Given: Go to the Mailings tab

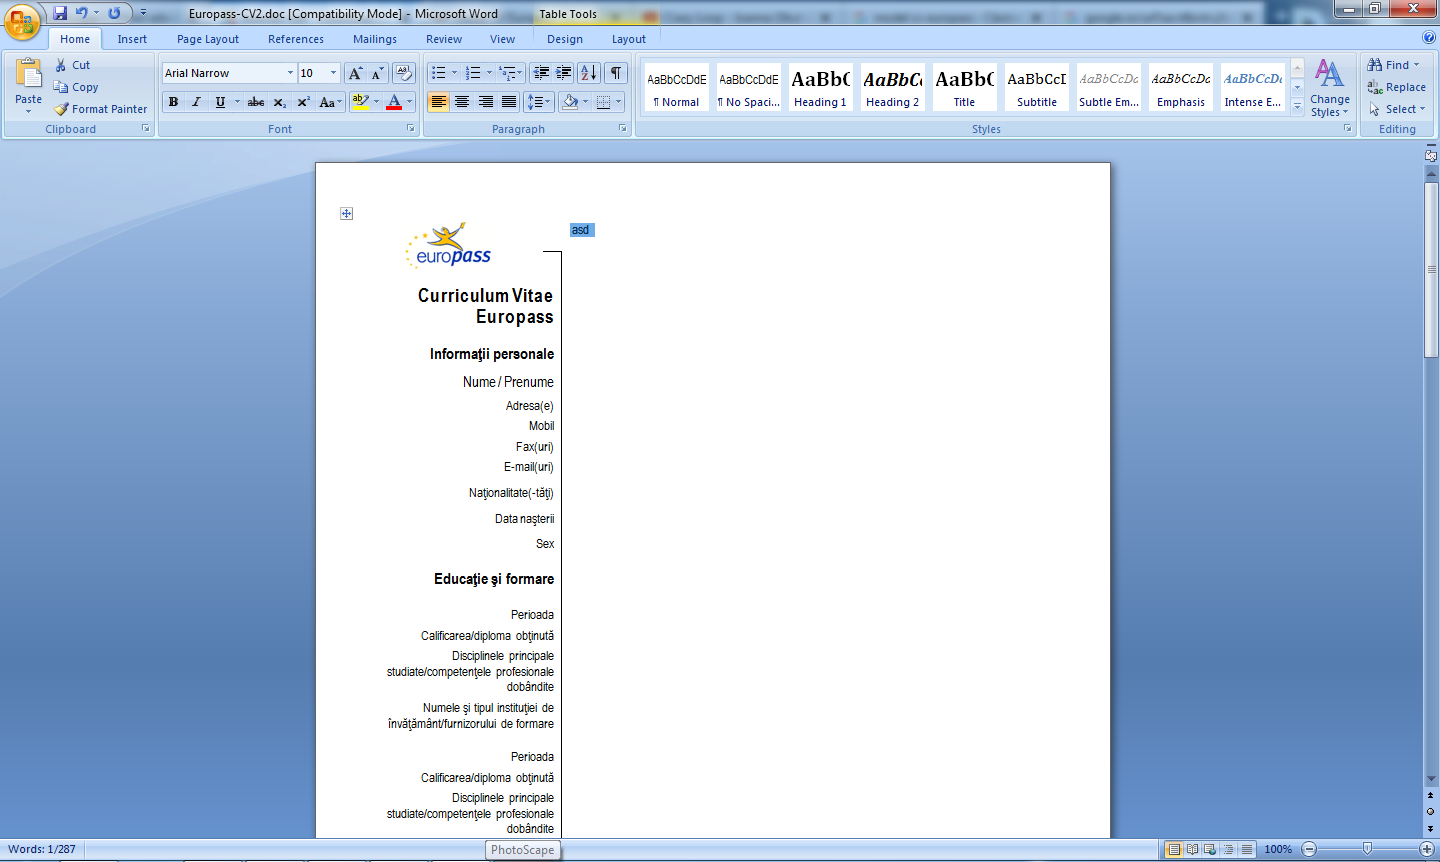Looking at the screenshot, I should pyautogui.click(x=375, y=39).
